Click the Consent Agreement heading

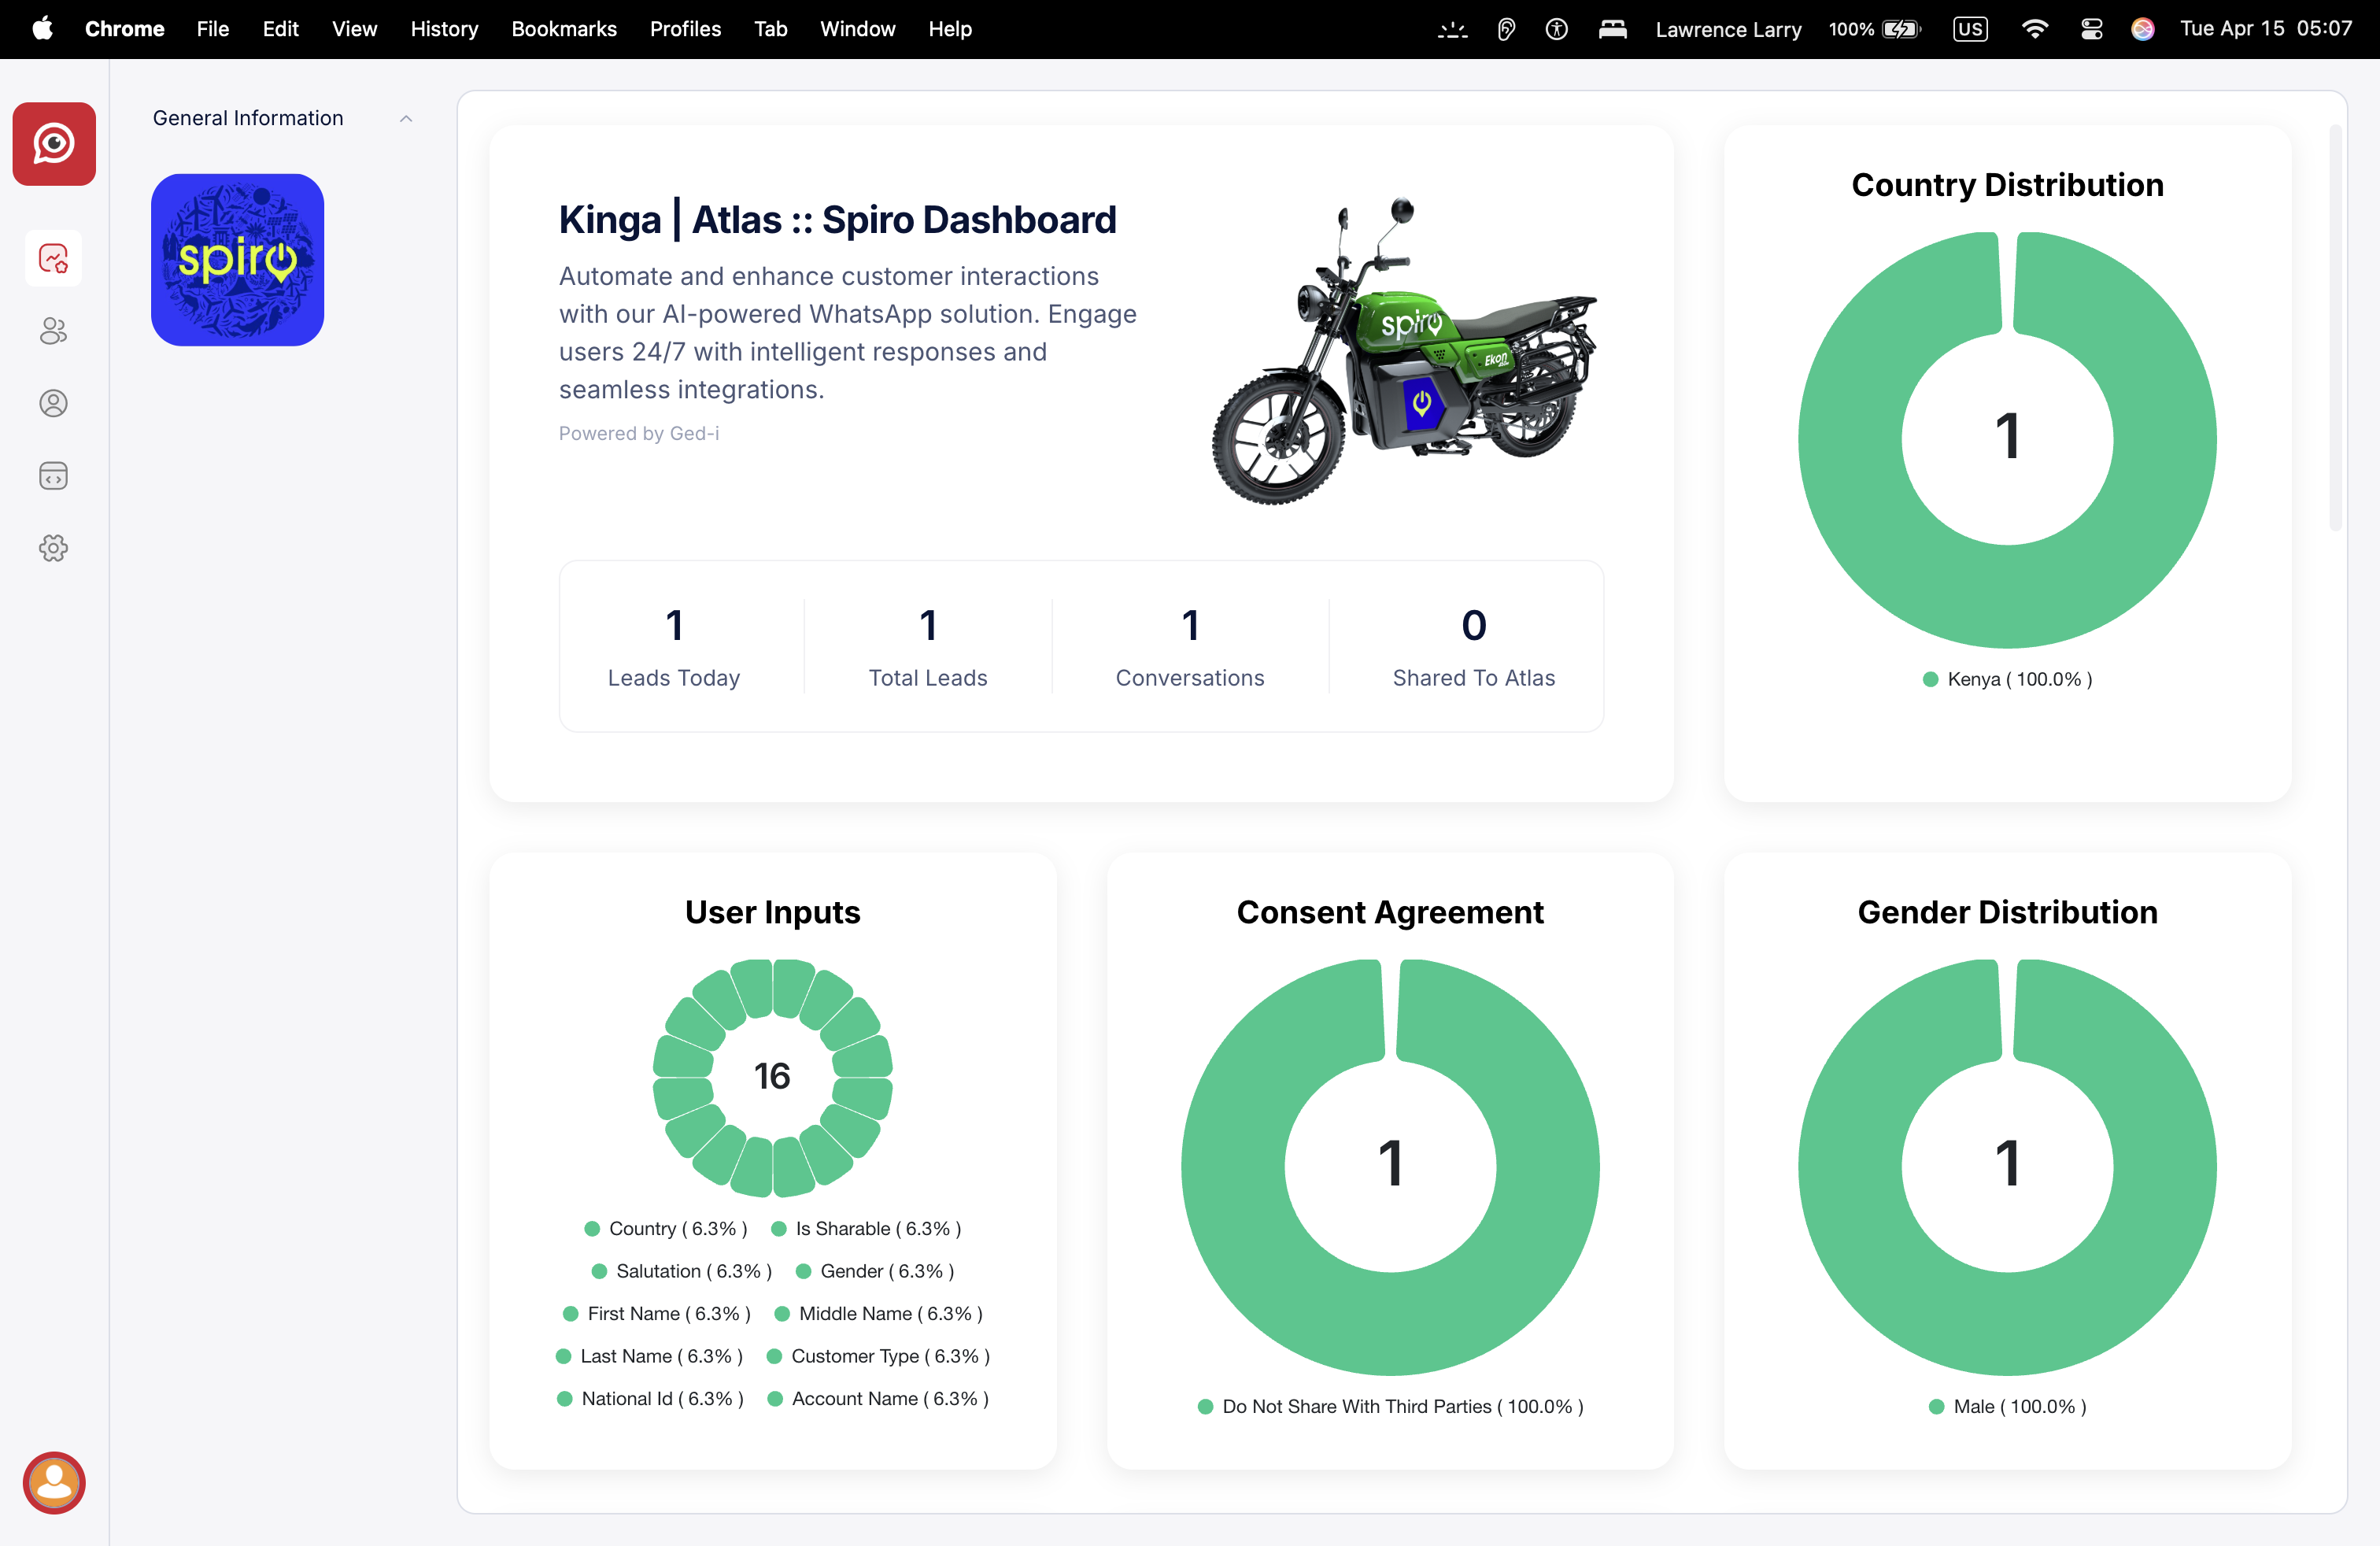pos(1390,912)
